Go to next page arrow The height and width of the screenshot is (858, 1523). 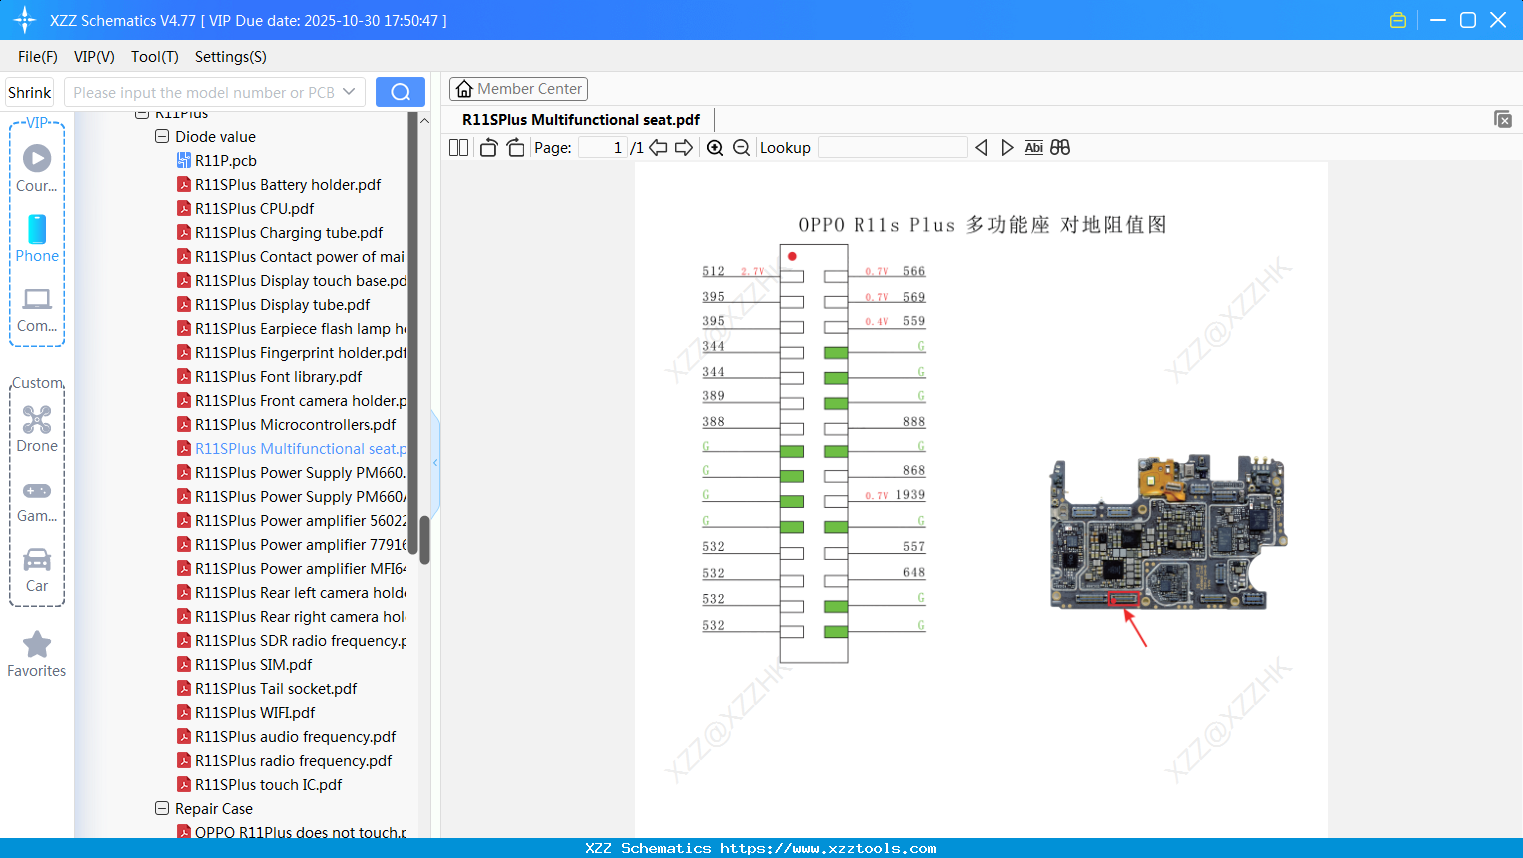684,147
